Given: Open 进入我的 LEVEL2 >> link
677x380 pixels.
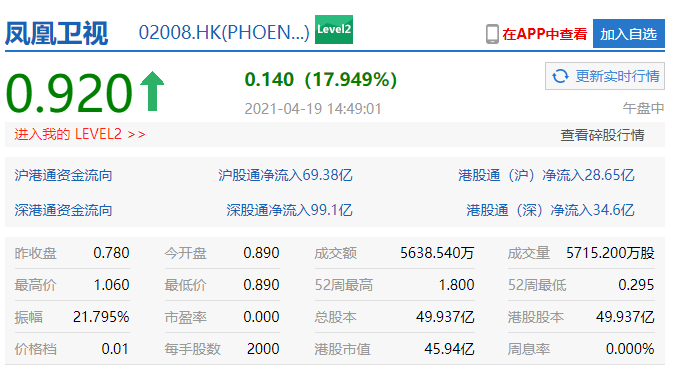Looking at the screenshot, I should pos(80,134).
